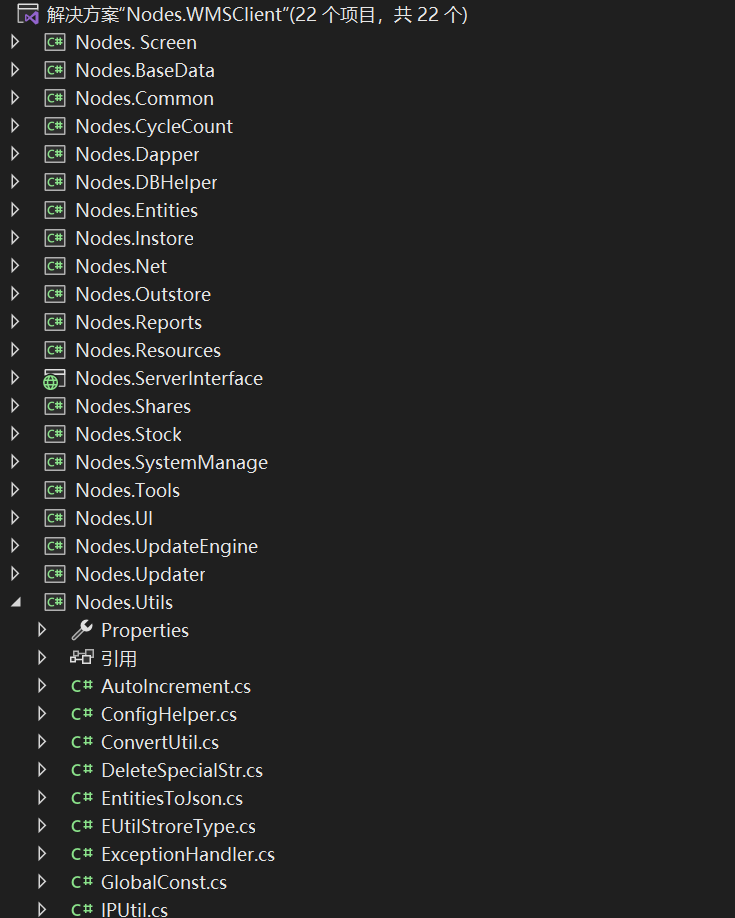Click the project icon next to Nodes.Net

pyautogui.click(x=55, y=266)
